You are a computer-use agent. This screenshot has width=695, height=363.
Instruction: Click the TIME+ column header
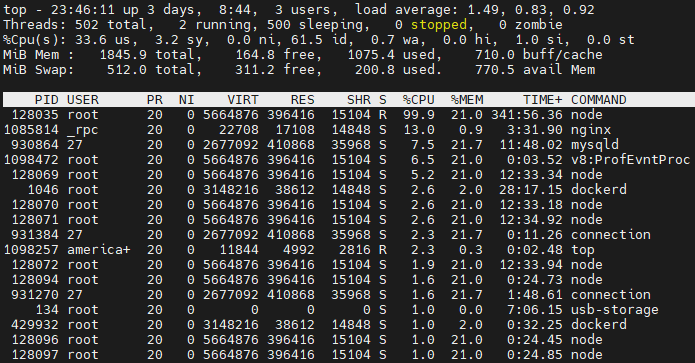543,100
